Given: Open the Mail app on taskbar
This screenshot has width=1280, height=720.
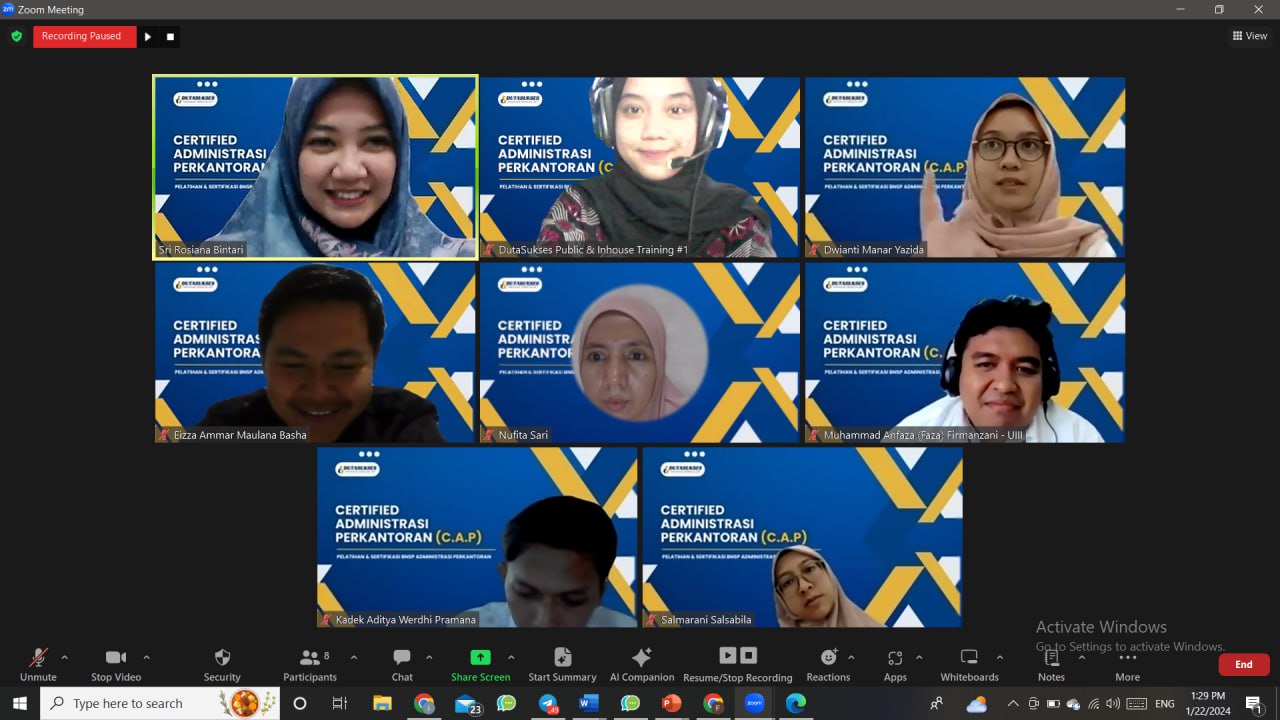Looking at the screenshot, I should [x=467, y=704].
